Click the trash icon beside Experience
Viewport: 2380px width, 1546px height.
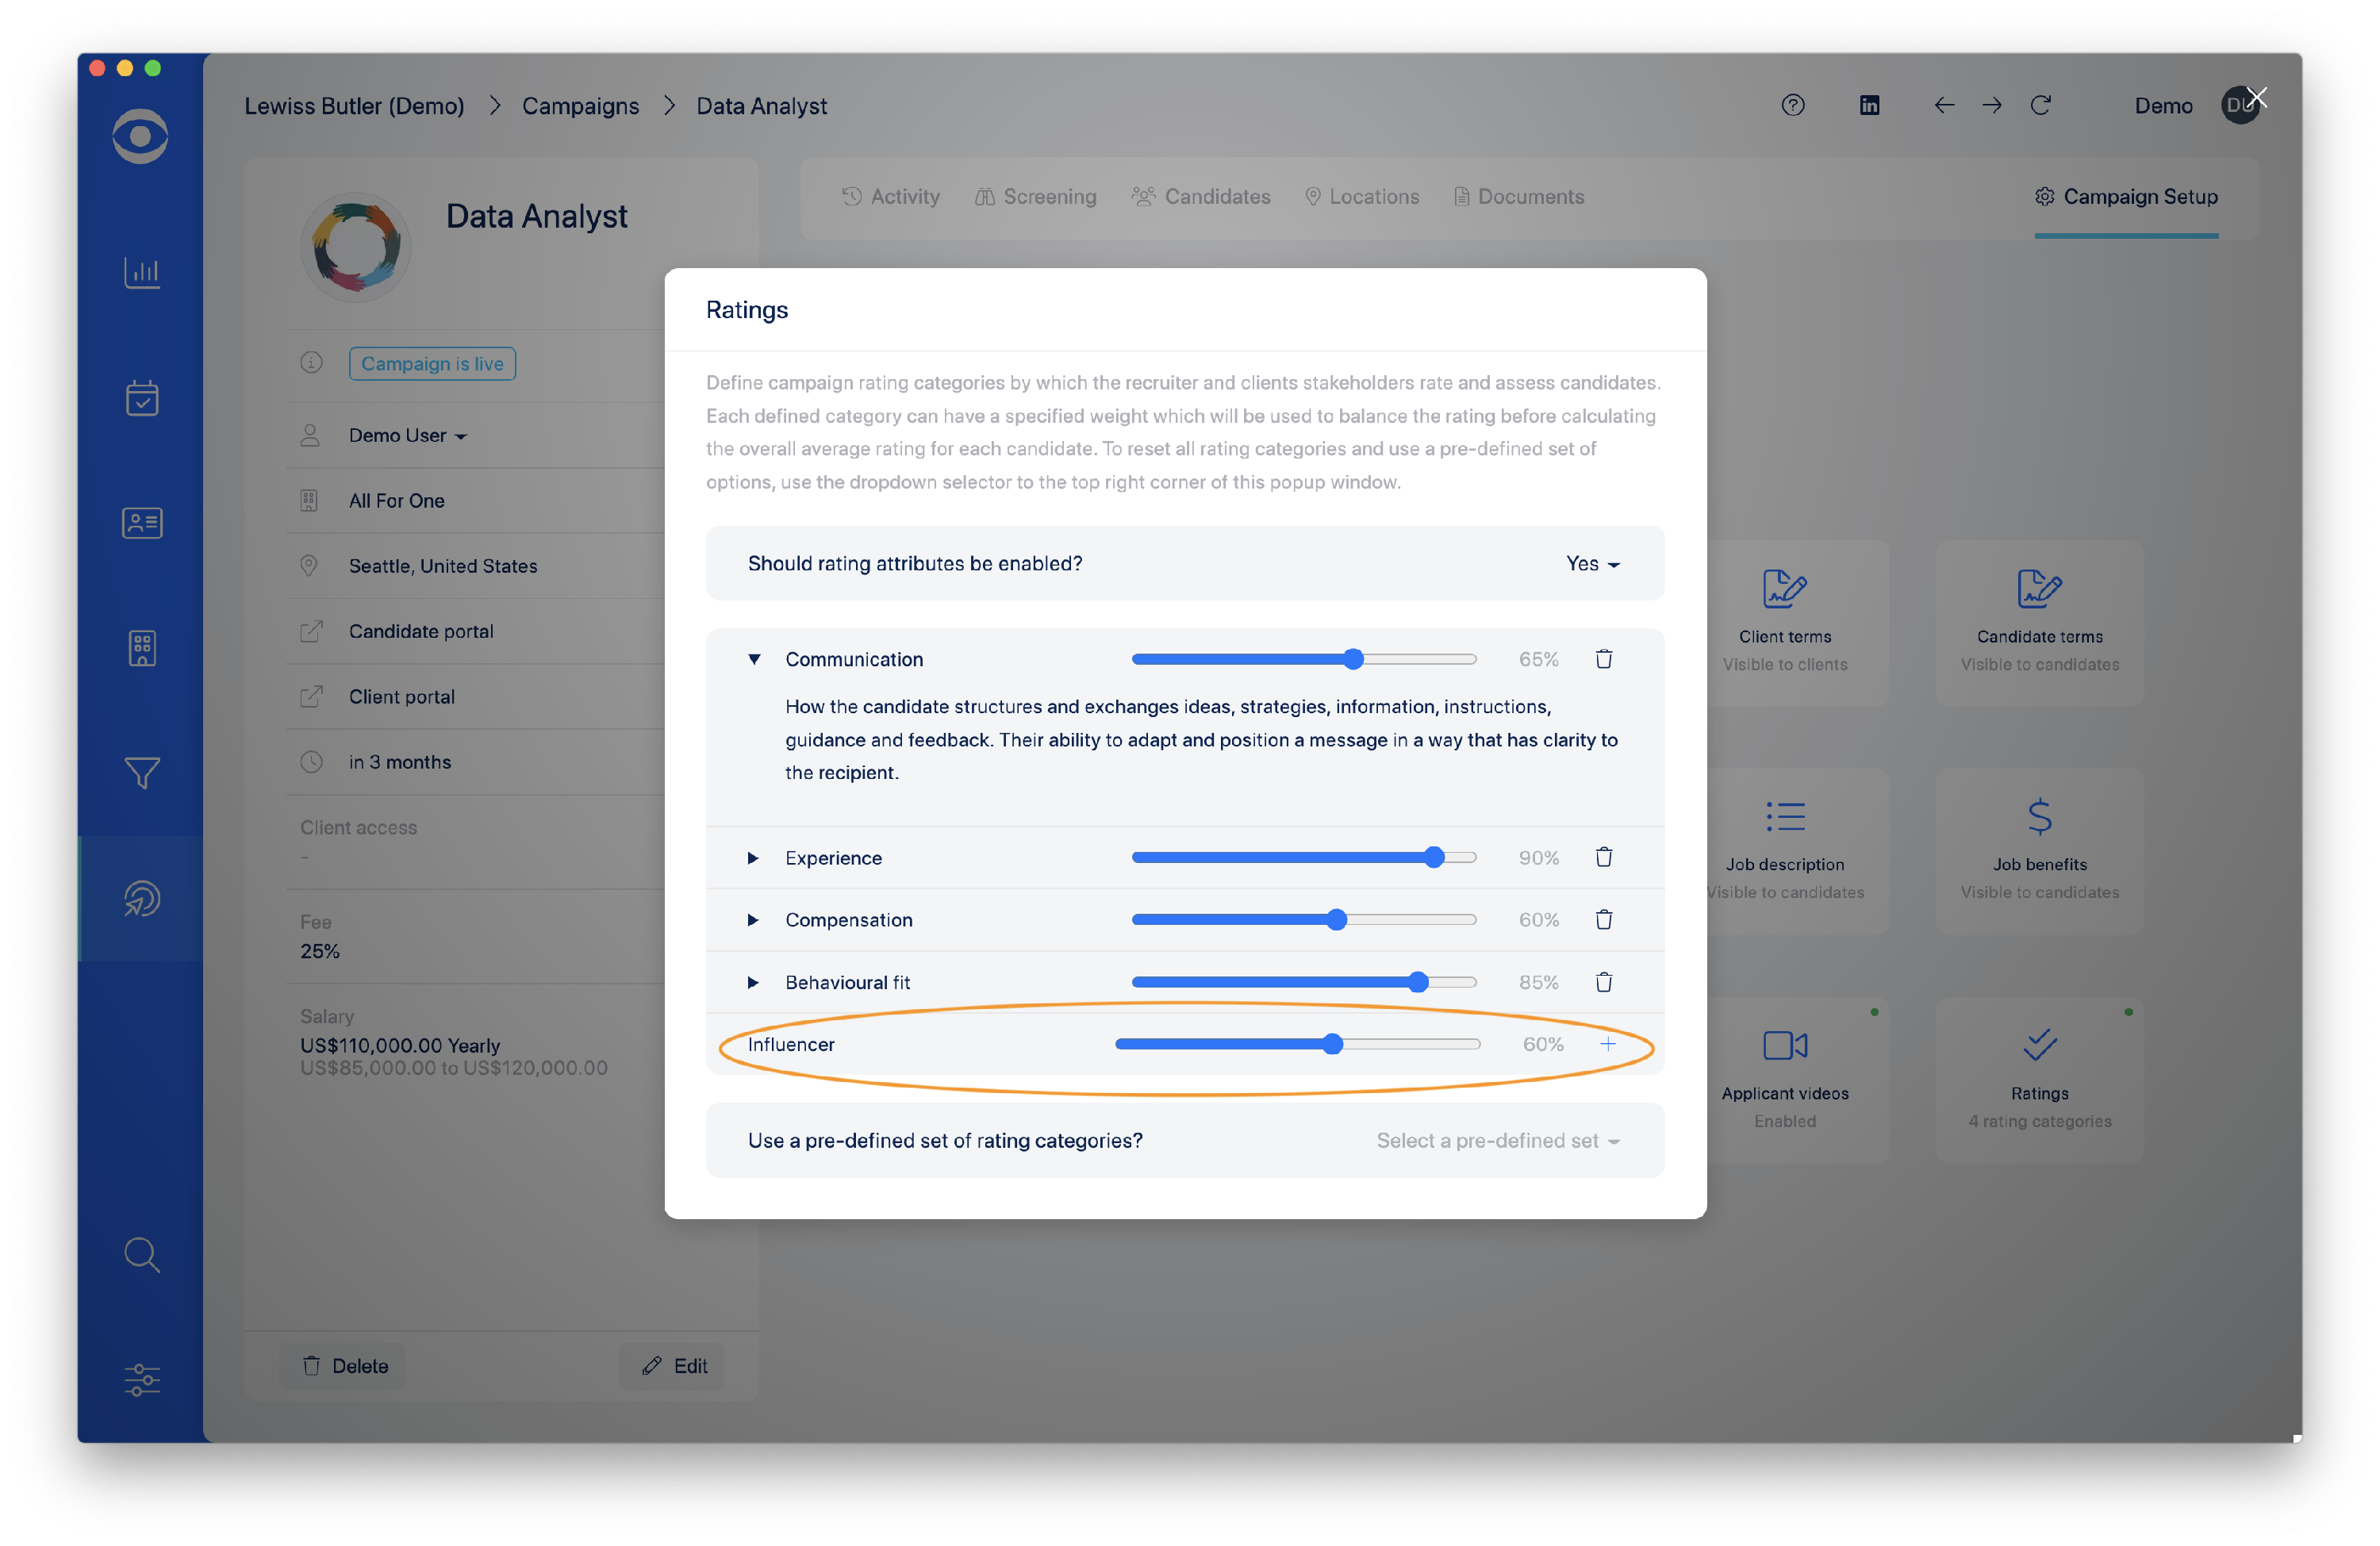pos(1603,857)
